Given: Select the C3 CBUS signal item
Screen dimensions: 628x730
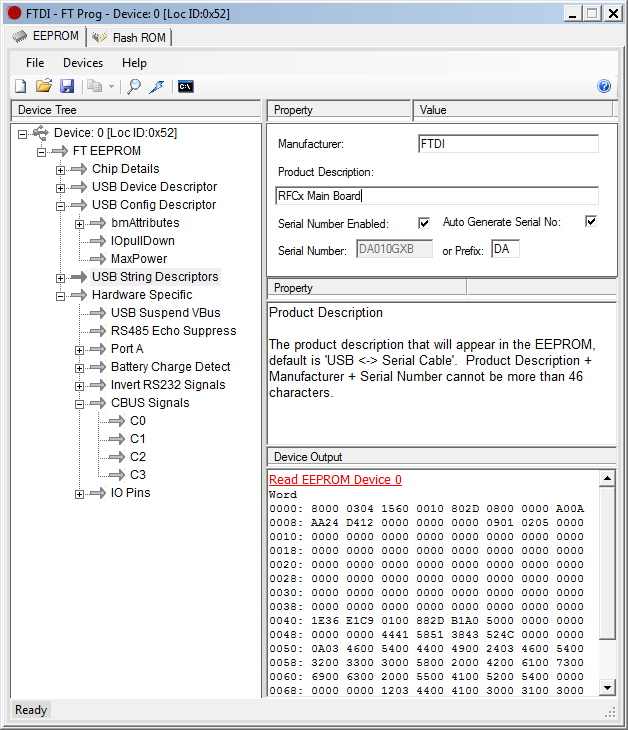Looking at the screenshot, I should [x=137, y=475].
